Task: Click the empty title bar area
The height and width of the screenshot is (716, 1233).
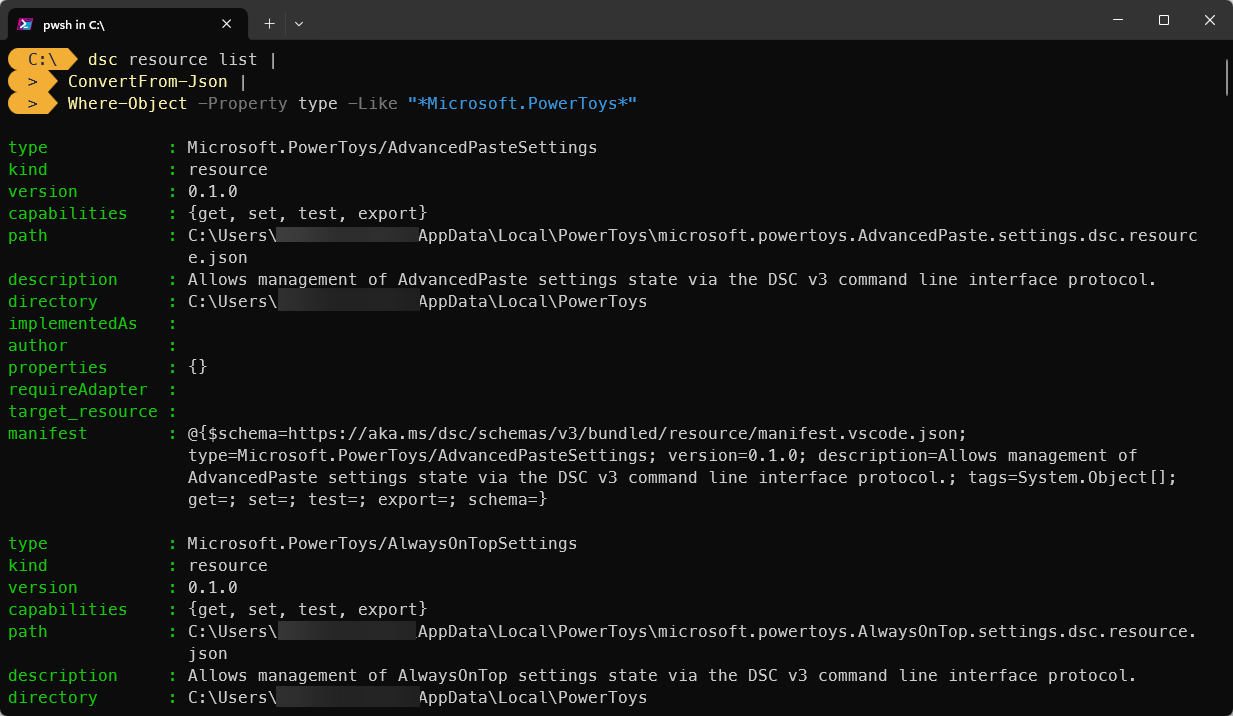Action: click(x=700, y=20)
